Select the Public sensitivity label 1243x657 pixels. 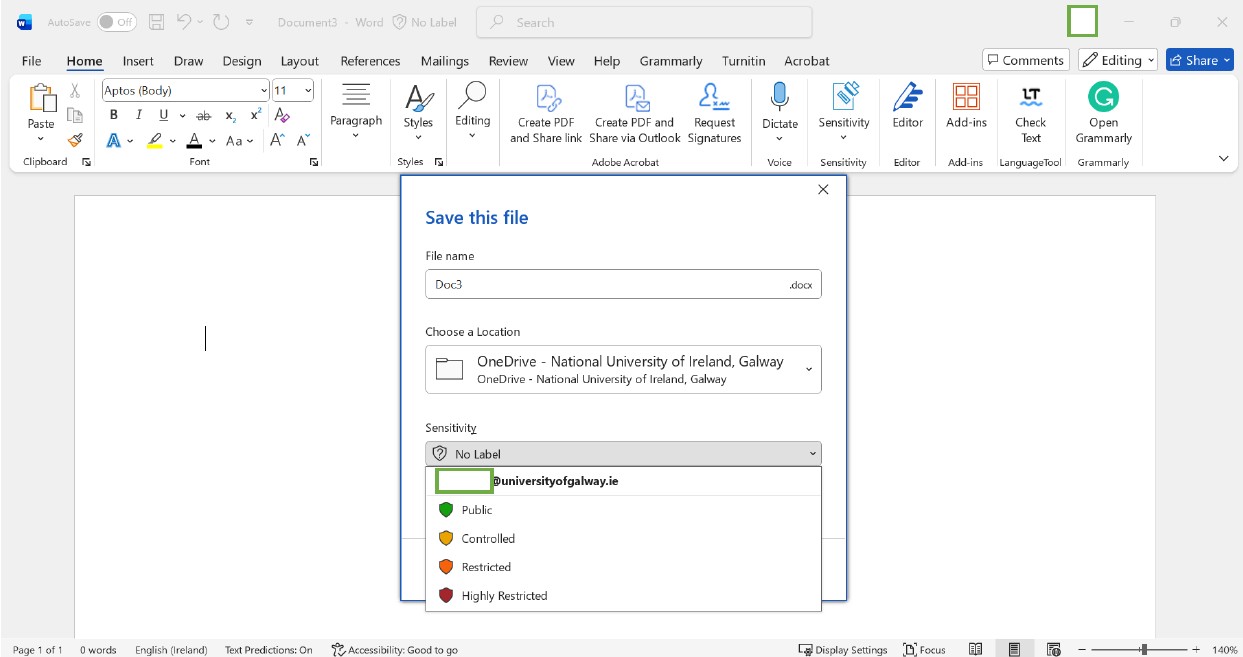(623, 510)
